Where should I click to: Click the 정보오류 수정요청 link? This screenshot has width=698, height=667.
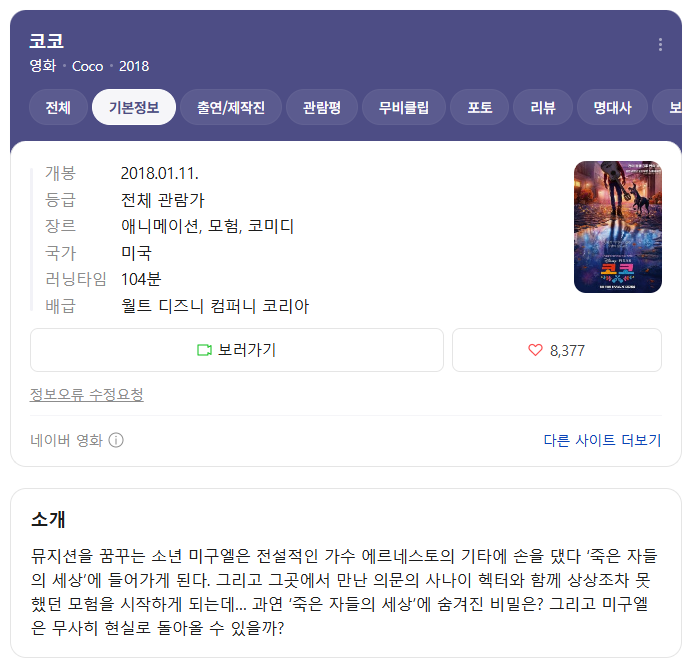[86, 395]
